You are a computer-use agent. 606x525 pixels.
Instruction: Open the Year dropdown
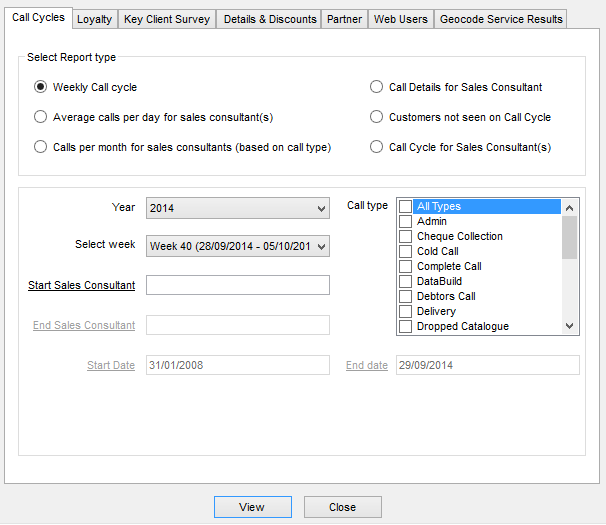coord(237,208)
